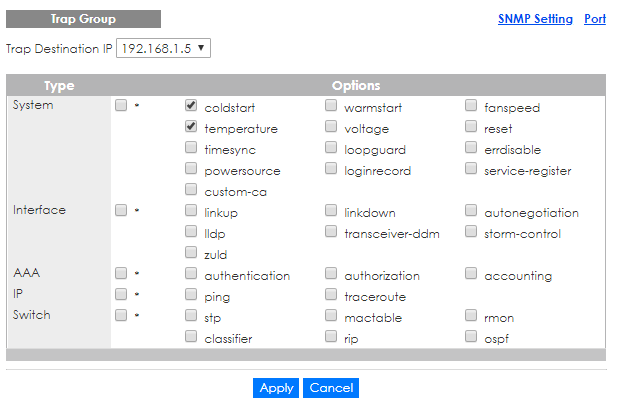627x412 pixels.
Task: Check the ping IP option
Action: coord(191,296)
